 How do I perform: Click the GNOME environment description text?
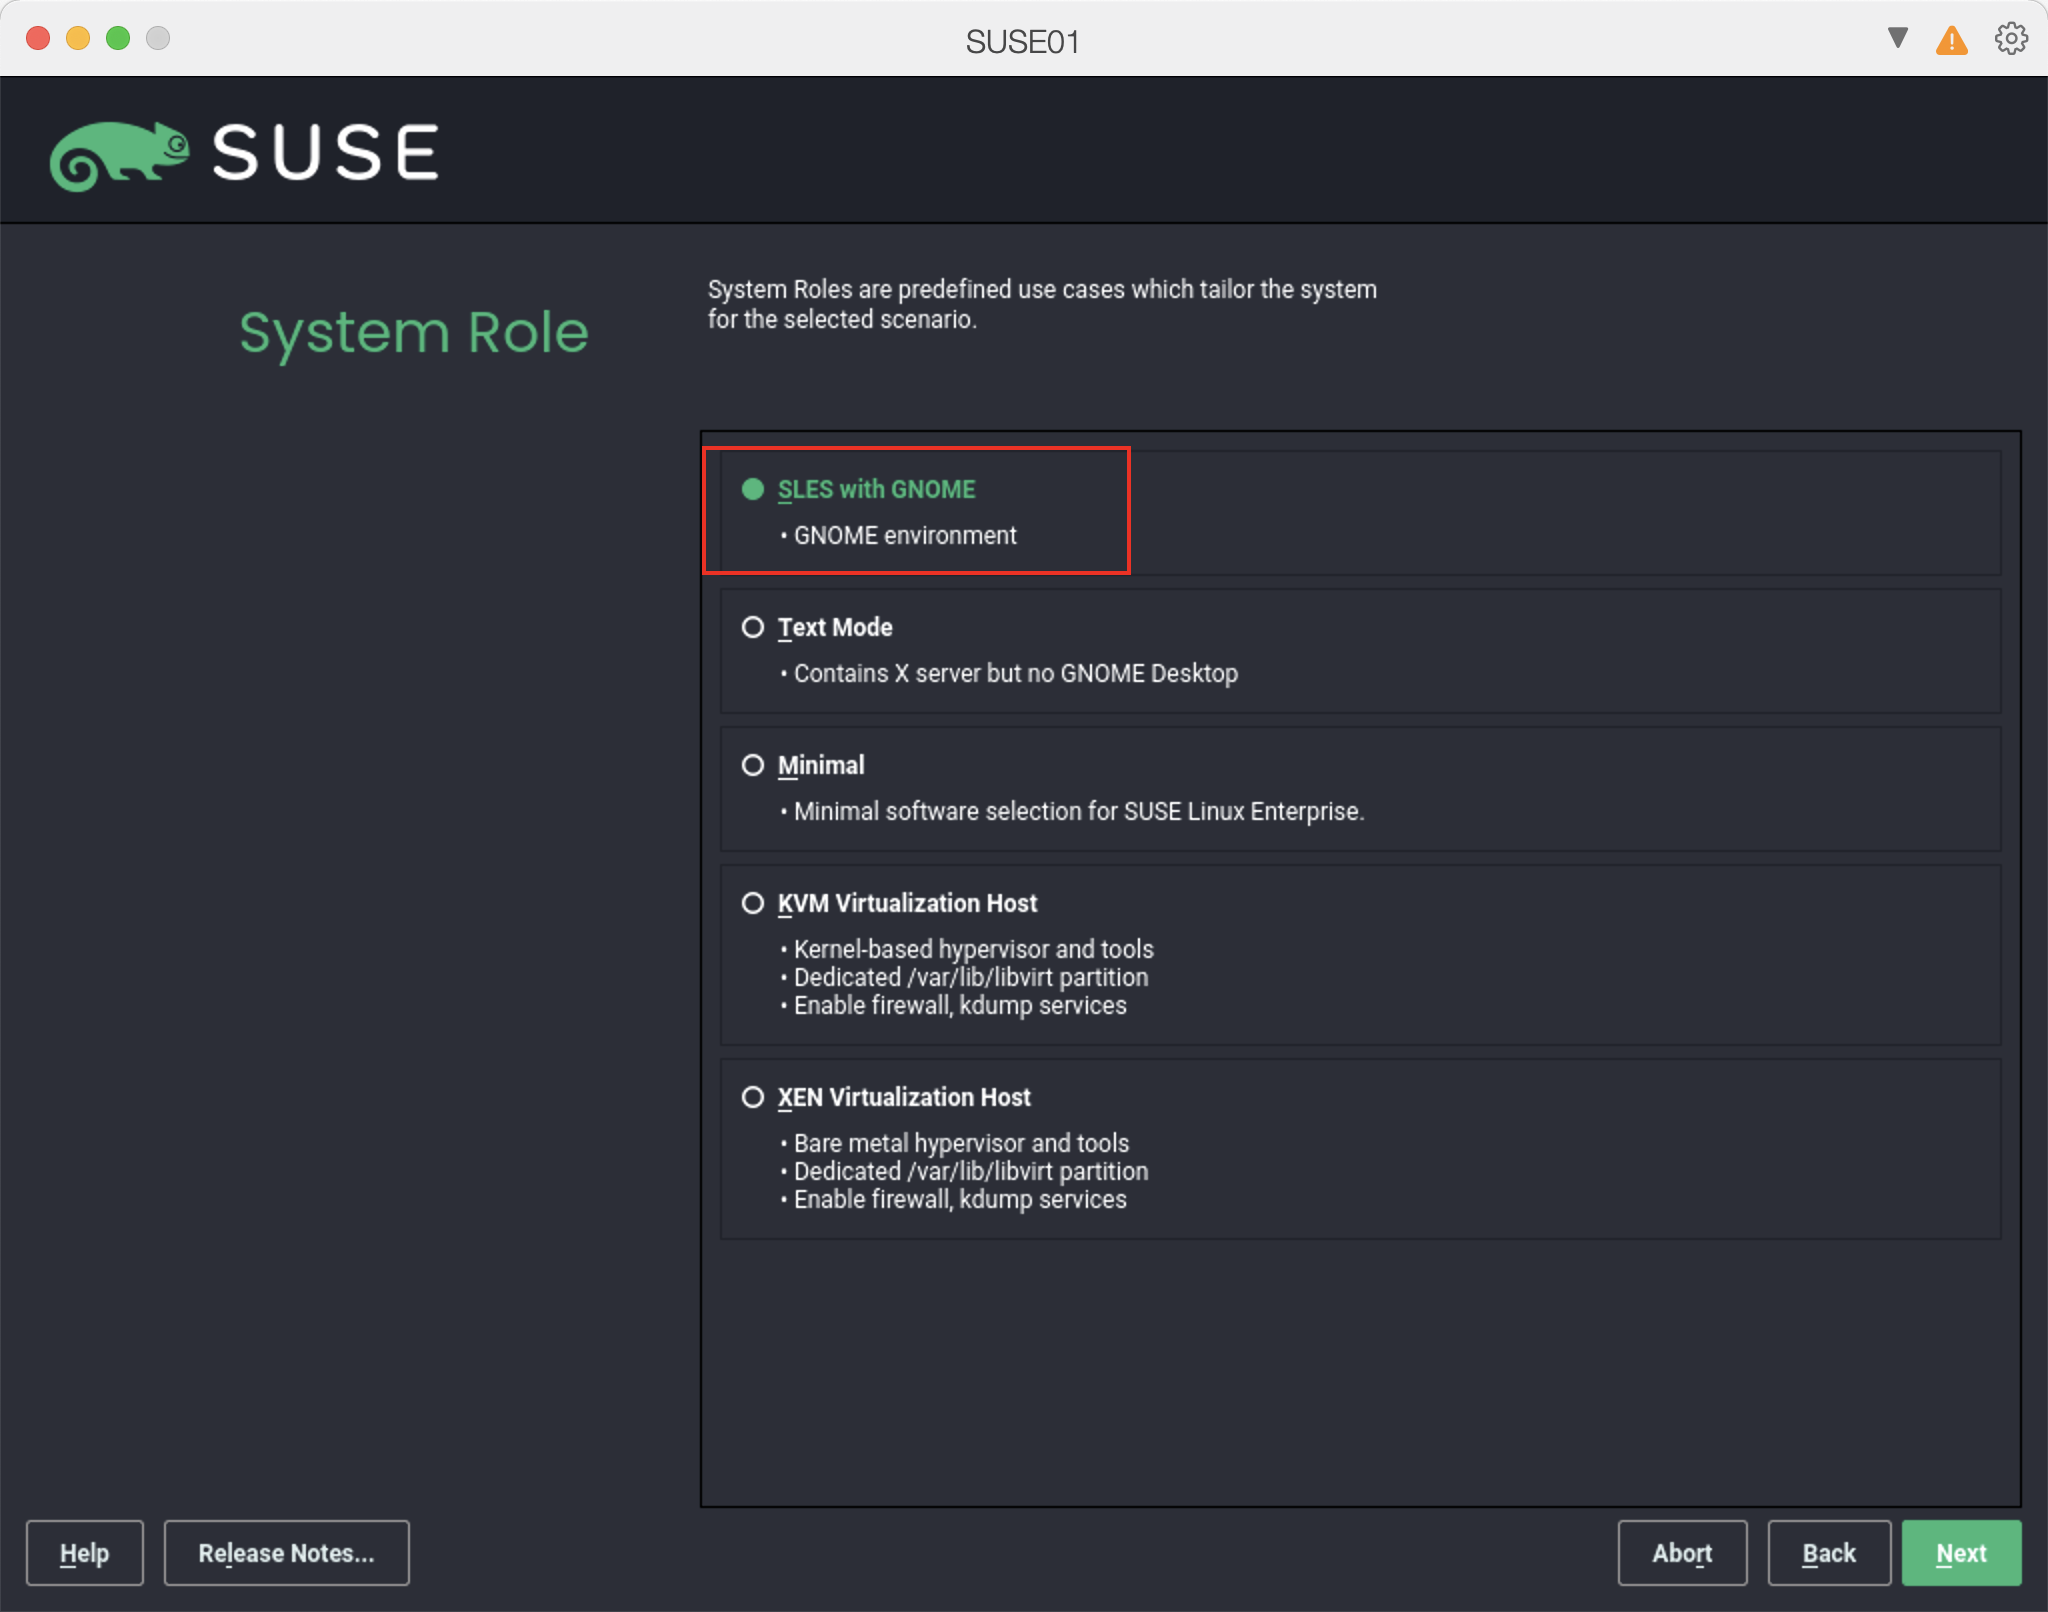pos(904,536)
